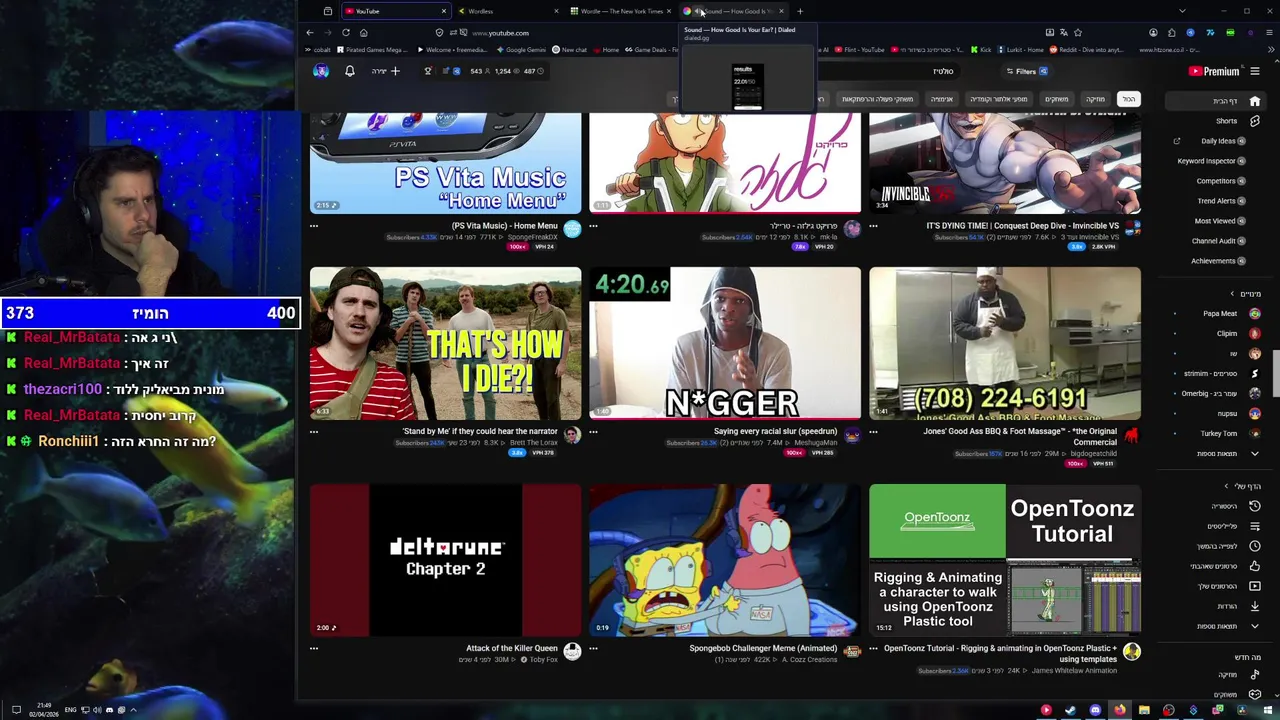Play the PS Vita Music Home Menu video
The width and height of the screenshot is (1280, 720).
445,163
